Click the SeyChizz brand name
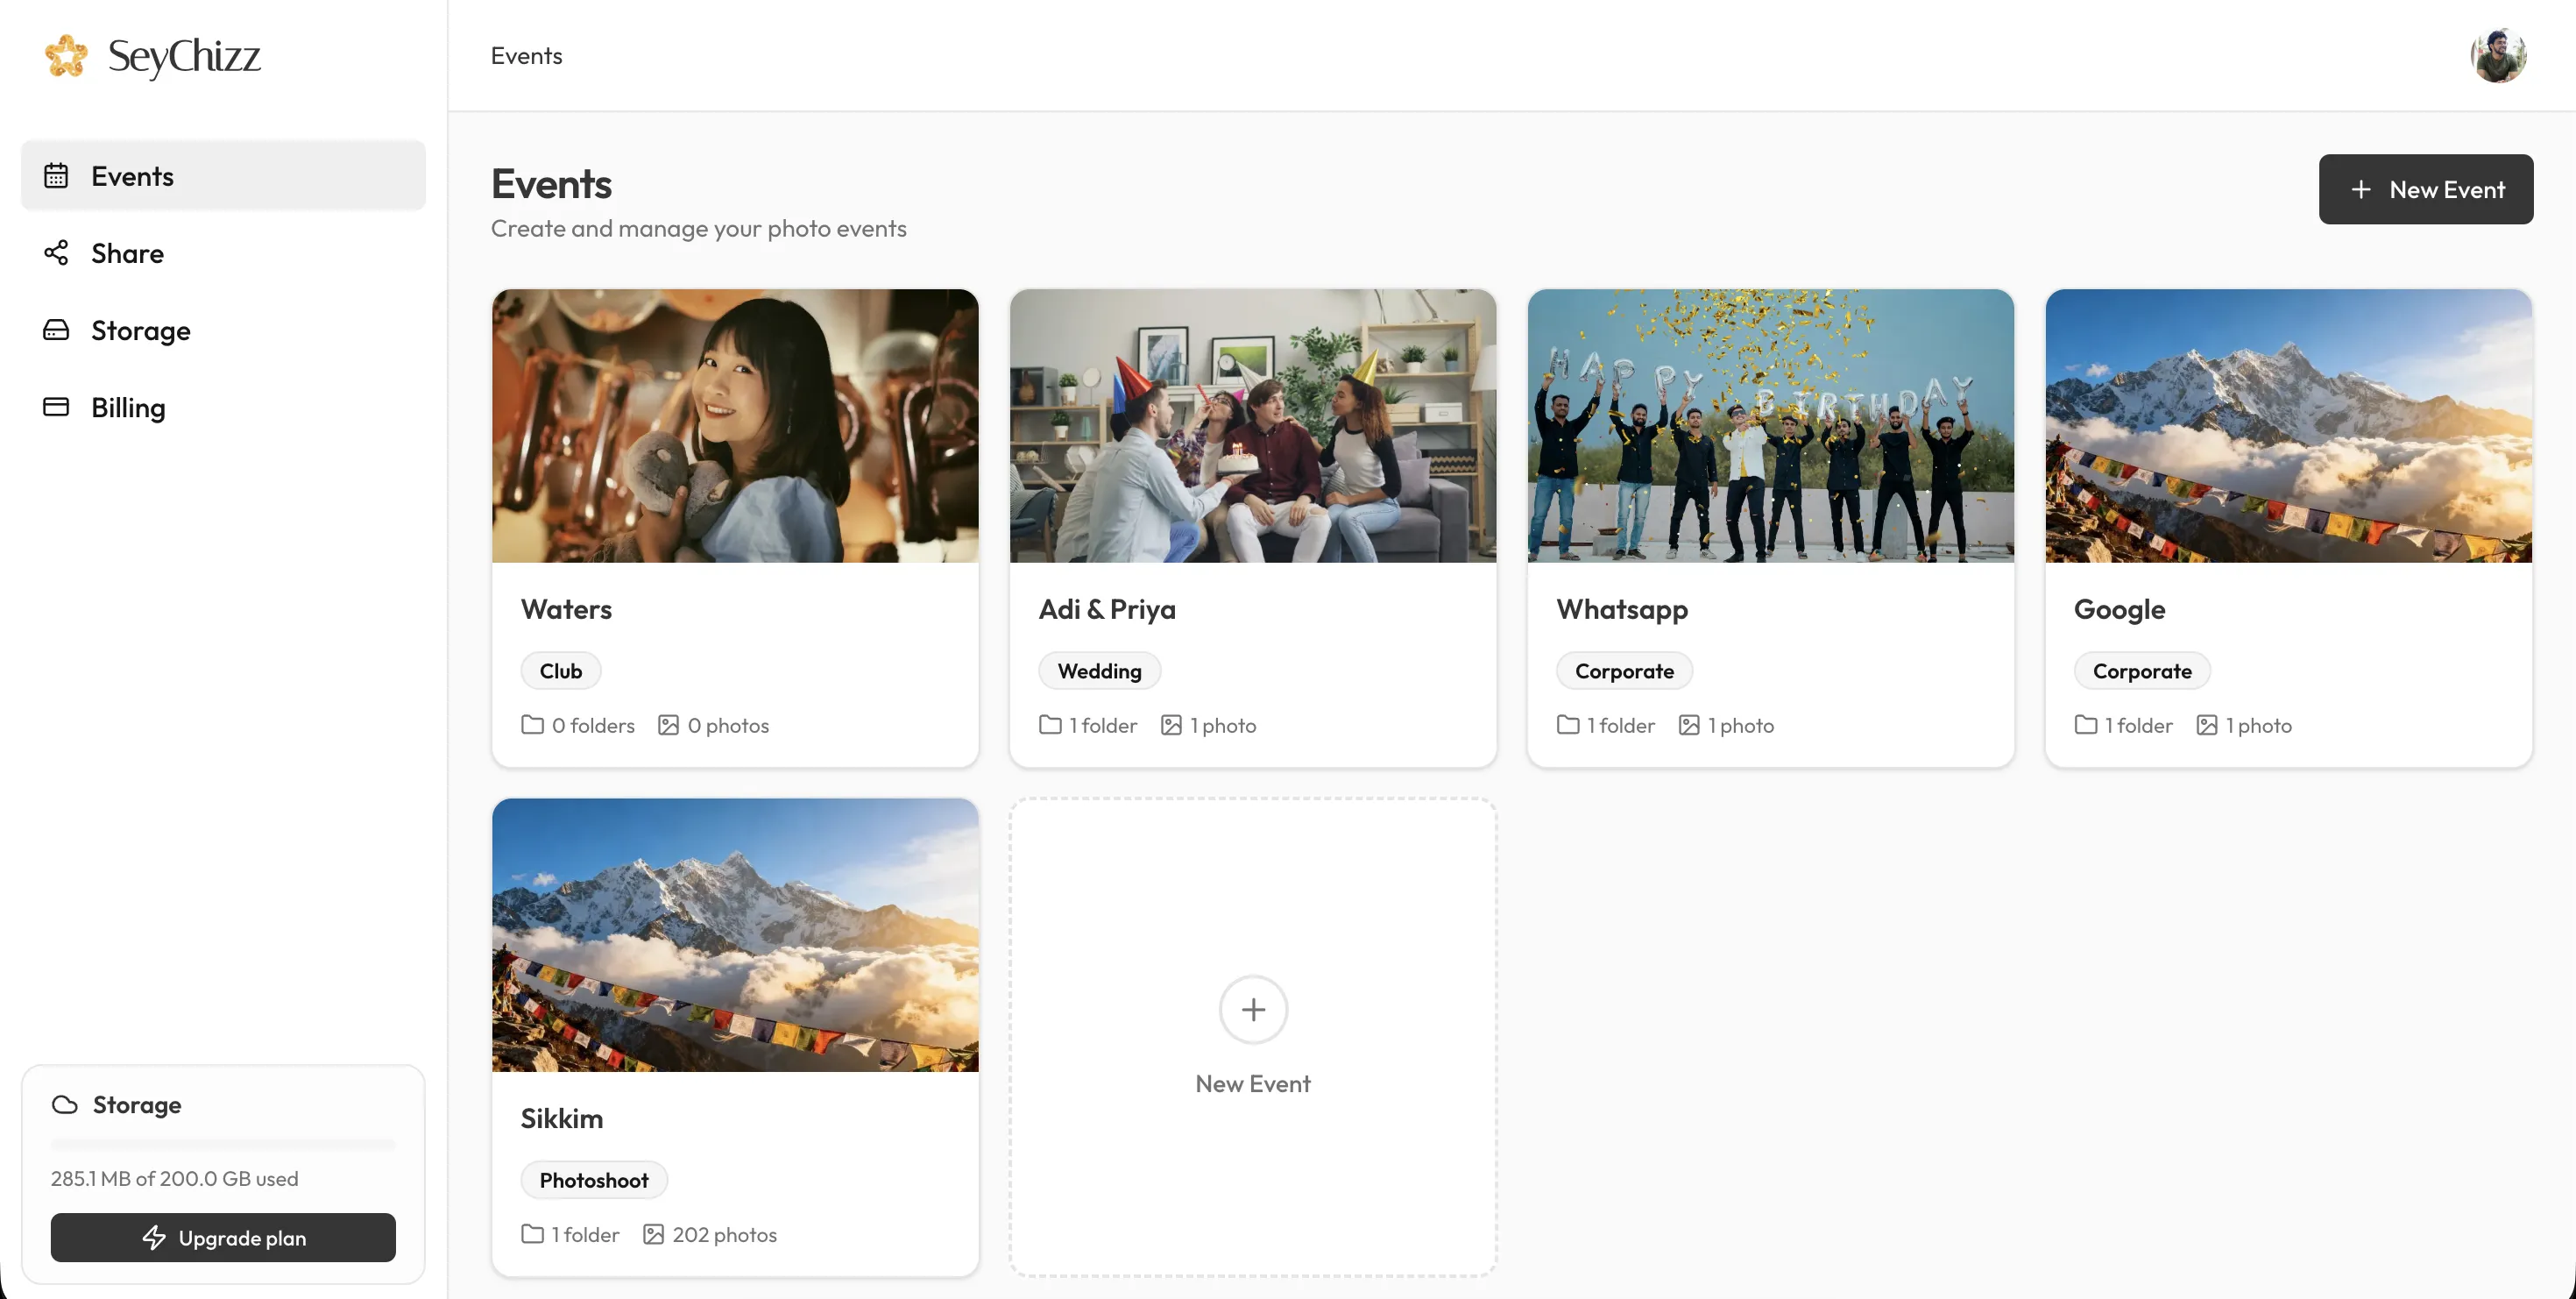Screen dimensions: 2576x1299 [x=184, y=56]
